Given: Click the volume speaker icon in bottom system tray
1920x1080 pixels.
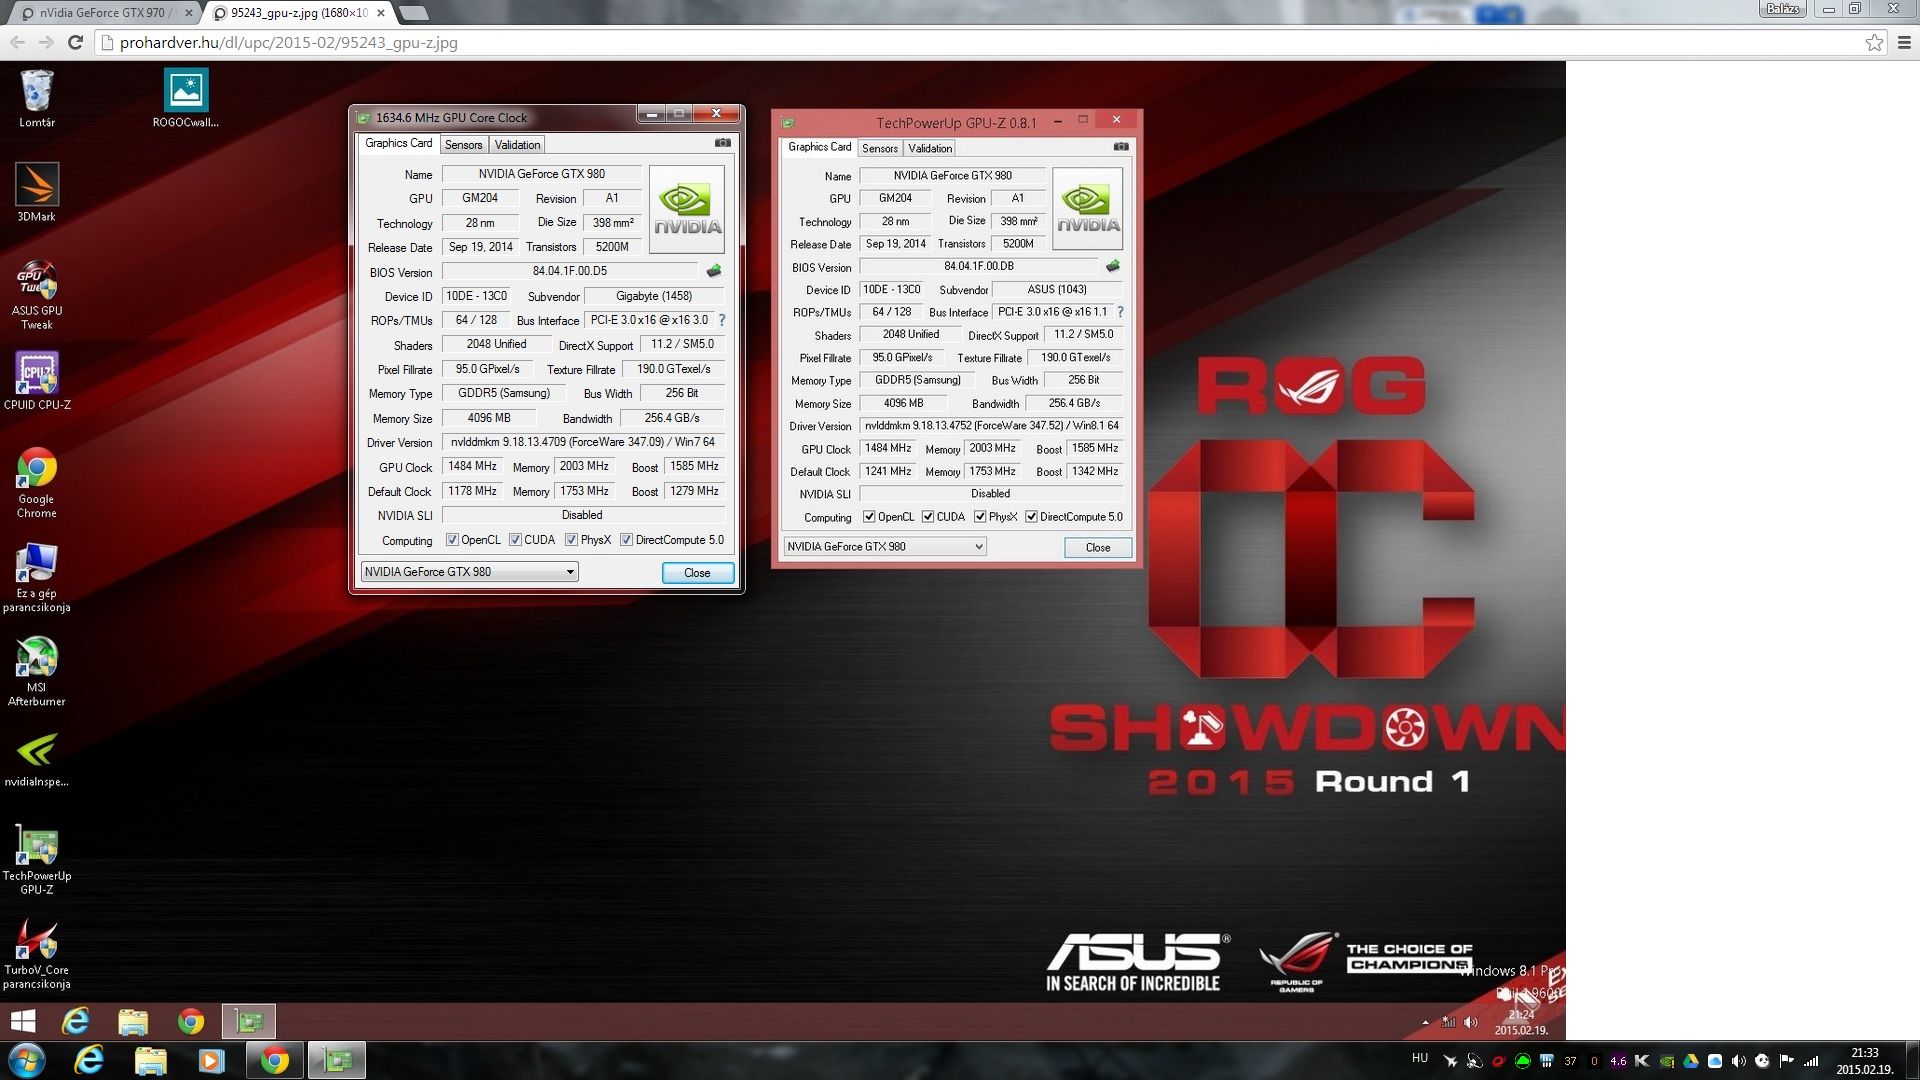Looking at the screenshot, I should click(1739, 1061).
